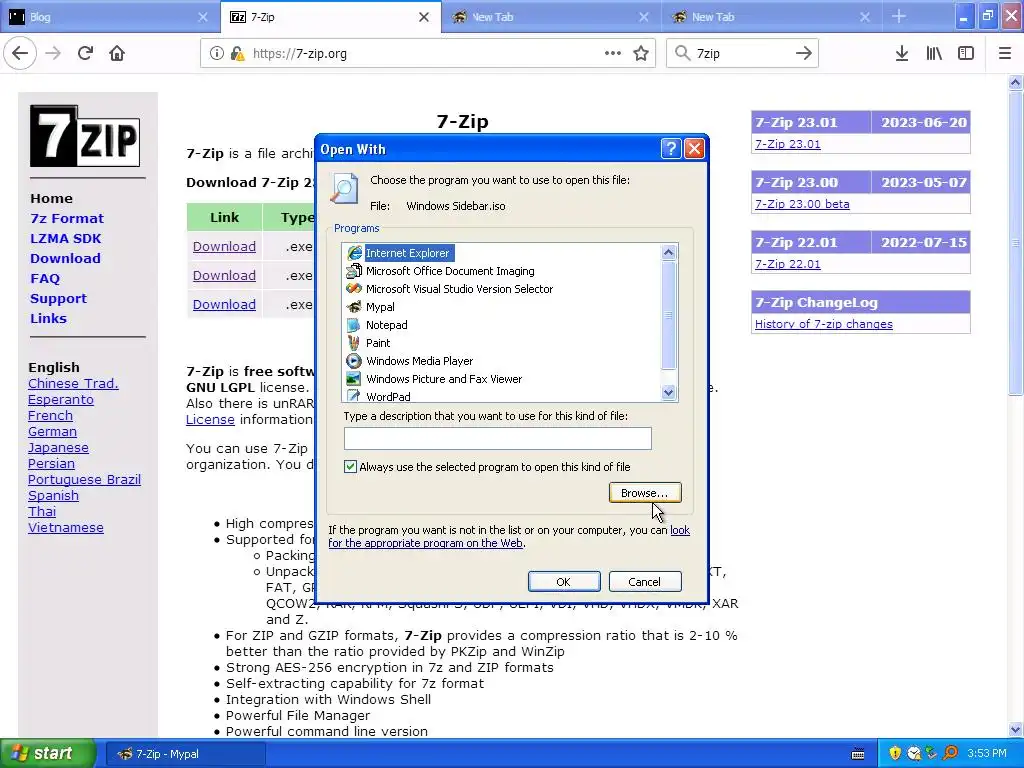Open the hamburger application menu
Image resolution: width=1024 pixels, height=768 pixels.
(1005, 54)
